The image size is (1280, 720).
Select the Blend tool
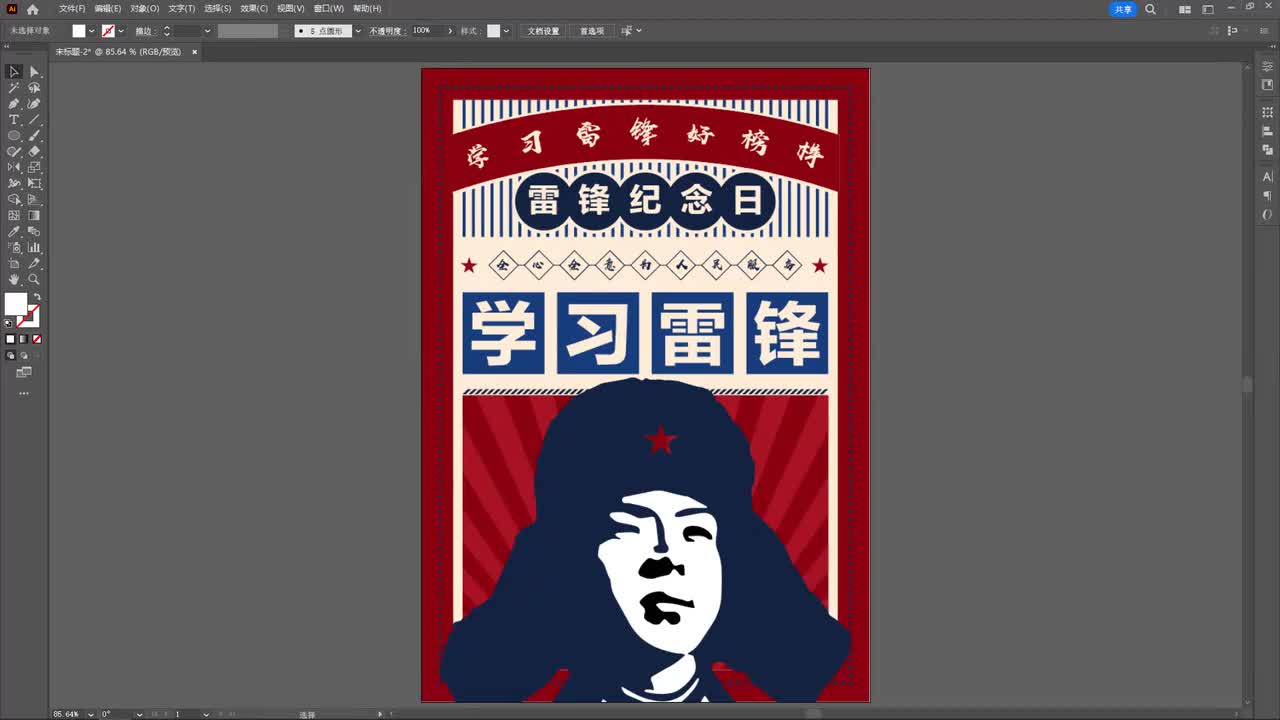34,232
